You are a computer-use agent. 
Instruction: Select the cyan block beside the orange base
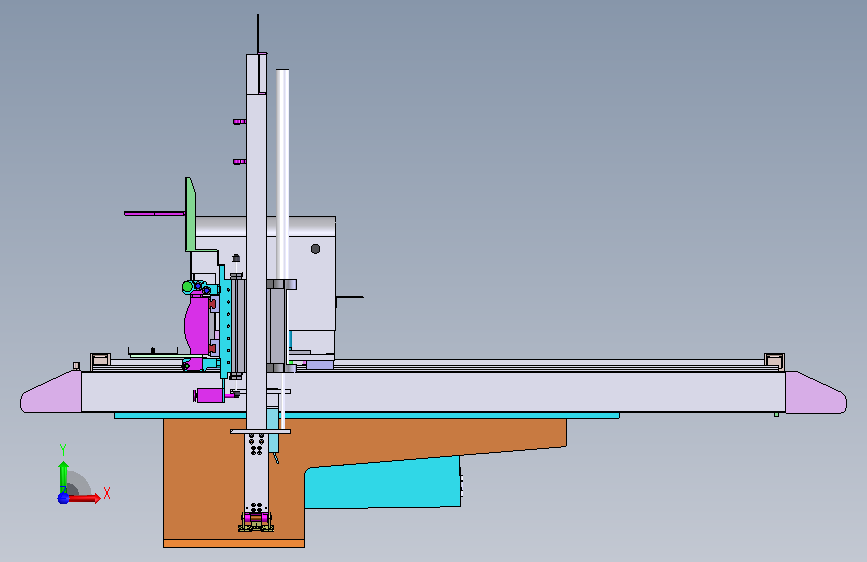[x=382, y=482]
